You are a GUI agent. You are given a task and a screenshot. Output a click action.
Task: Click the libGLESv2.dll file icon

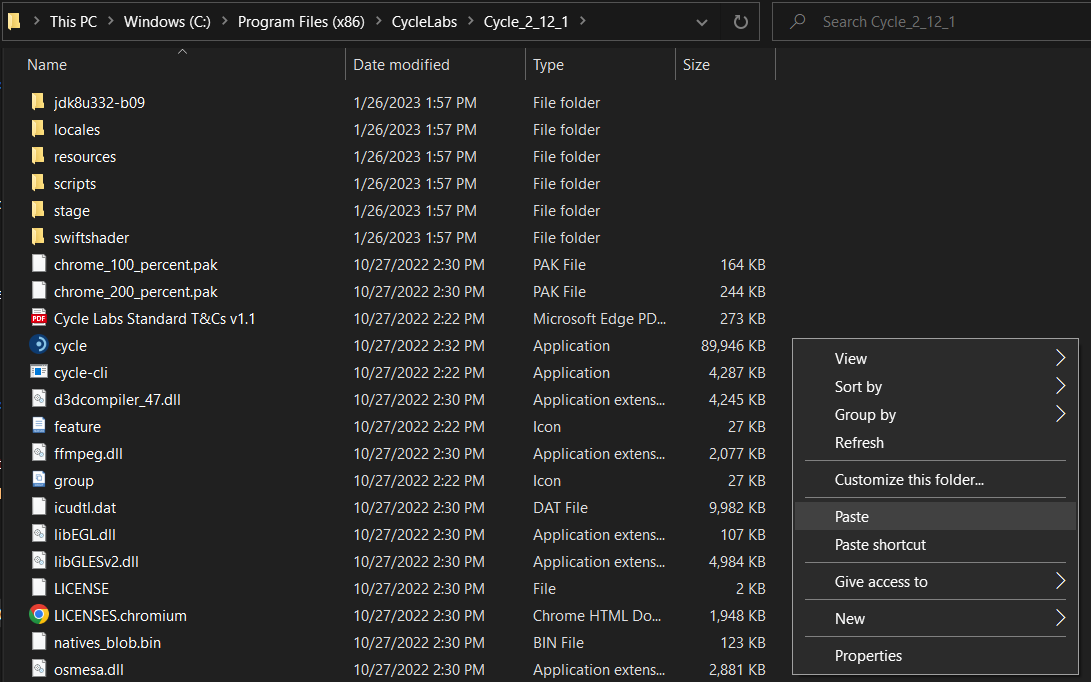pos(39,561)
